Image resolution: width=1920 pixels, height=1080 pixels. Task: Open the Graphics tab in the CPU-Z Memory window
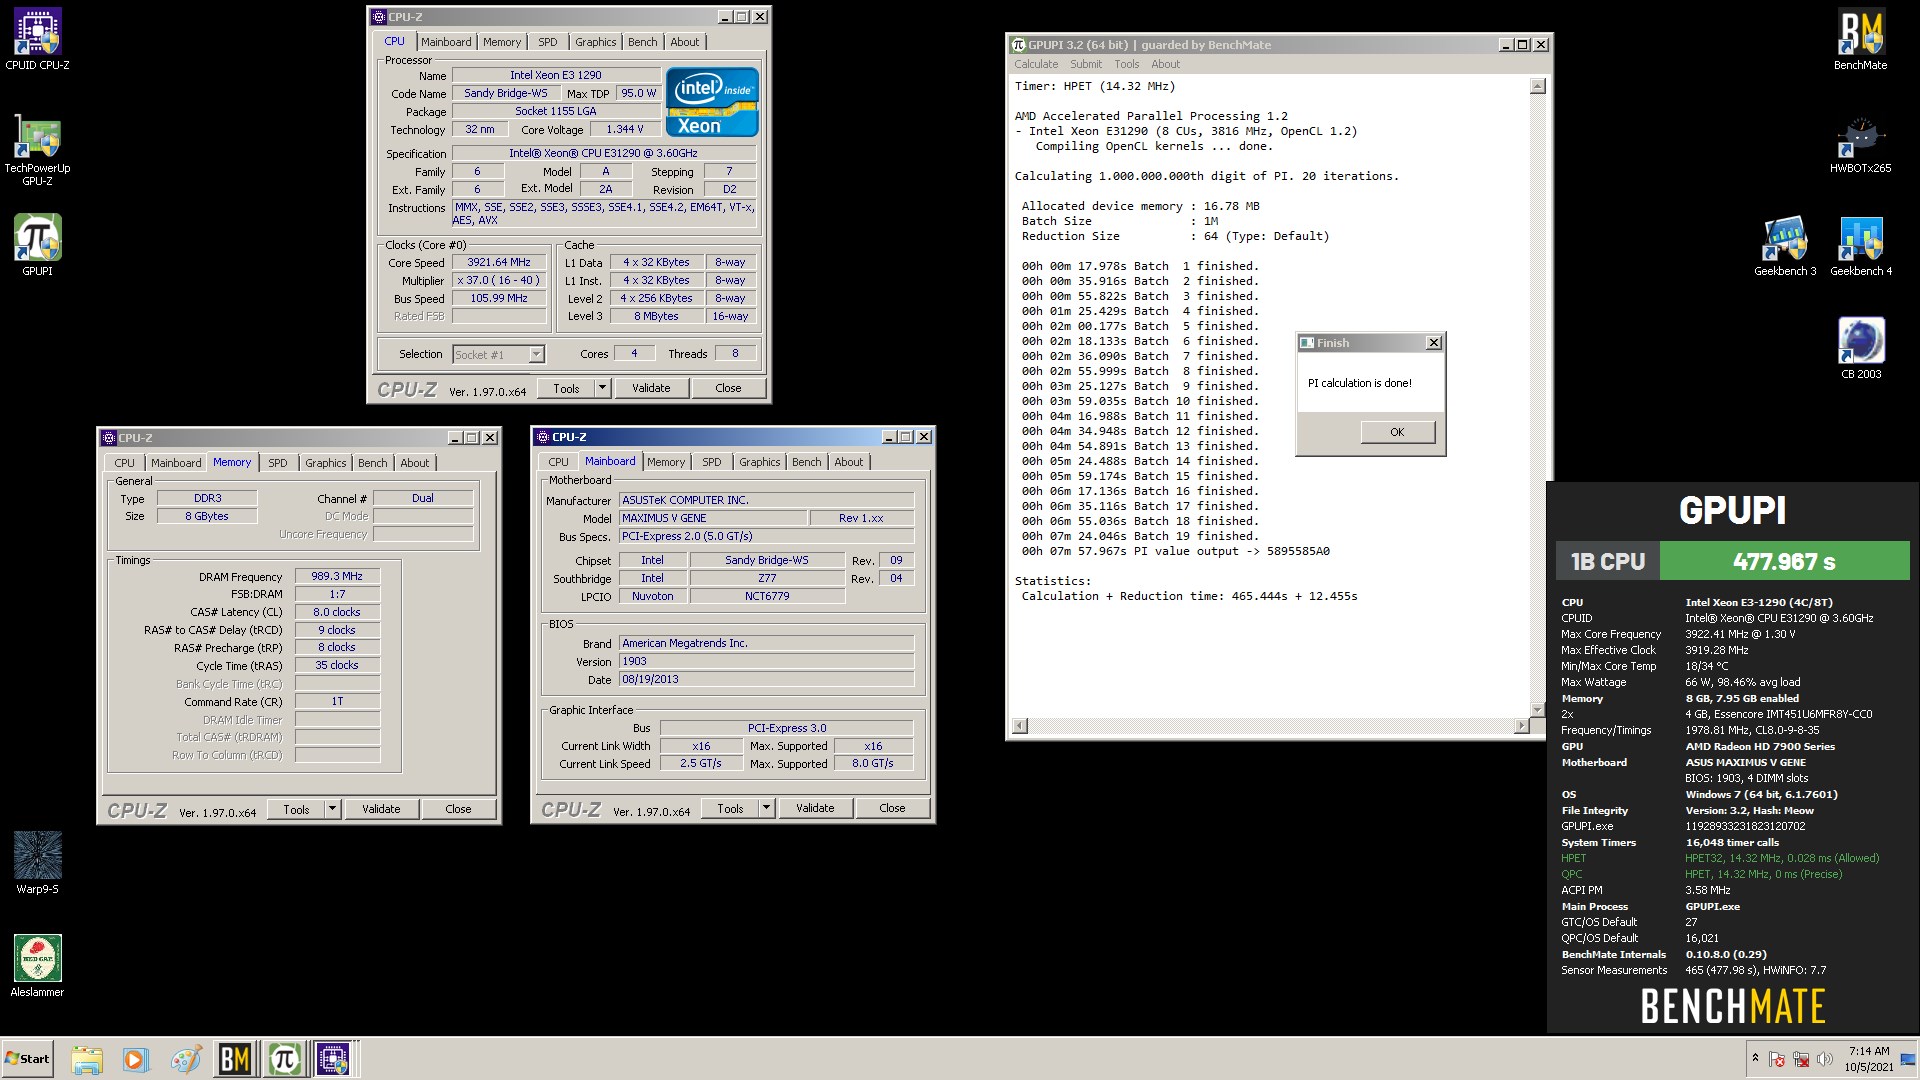coord(326,463)
